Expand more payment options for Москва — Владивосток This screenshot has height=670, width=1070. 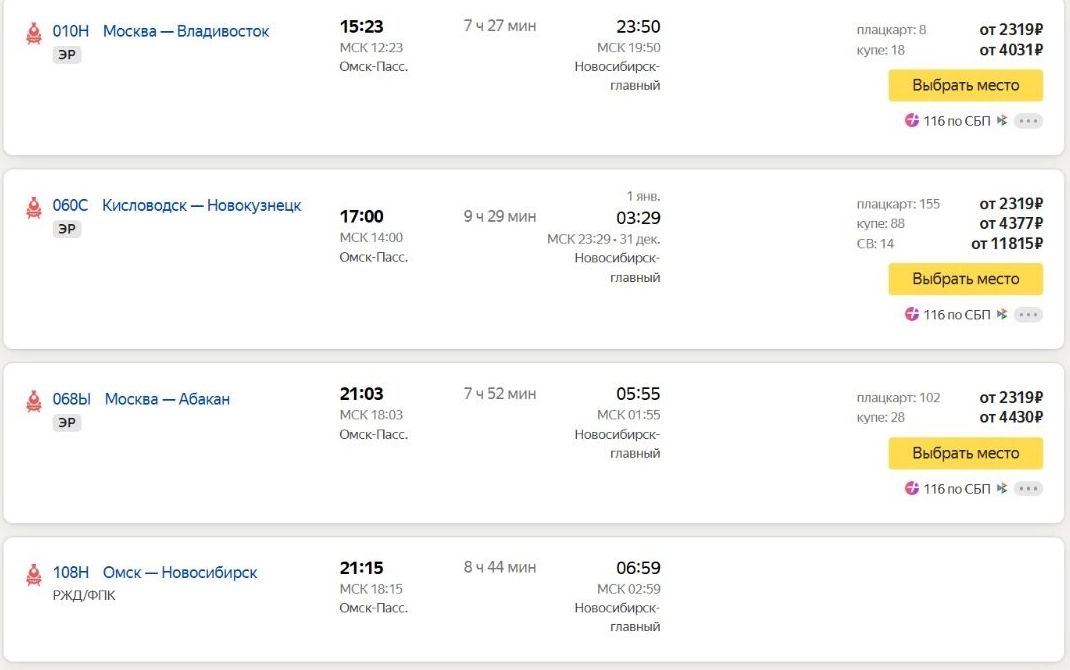[1028, 121]
